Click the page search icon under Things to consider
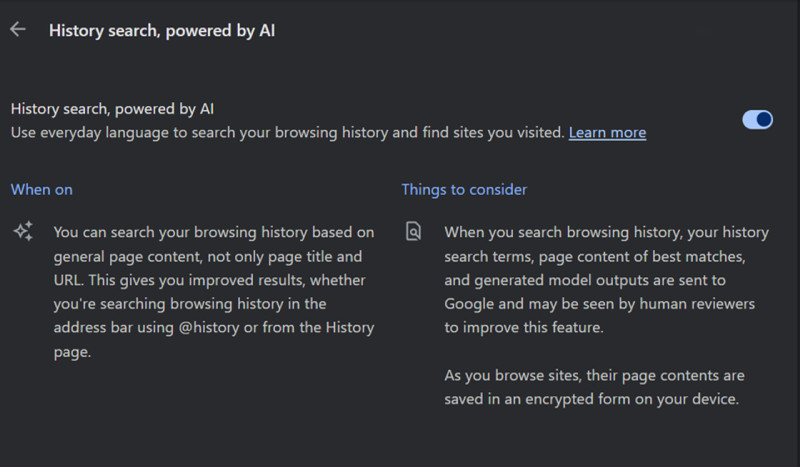The width and height of the screenshot is (800, 467). pyautogui.click(x=414, y=232)
